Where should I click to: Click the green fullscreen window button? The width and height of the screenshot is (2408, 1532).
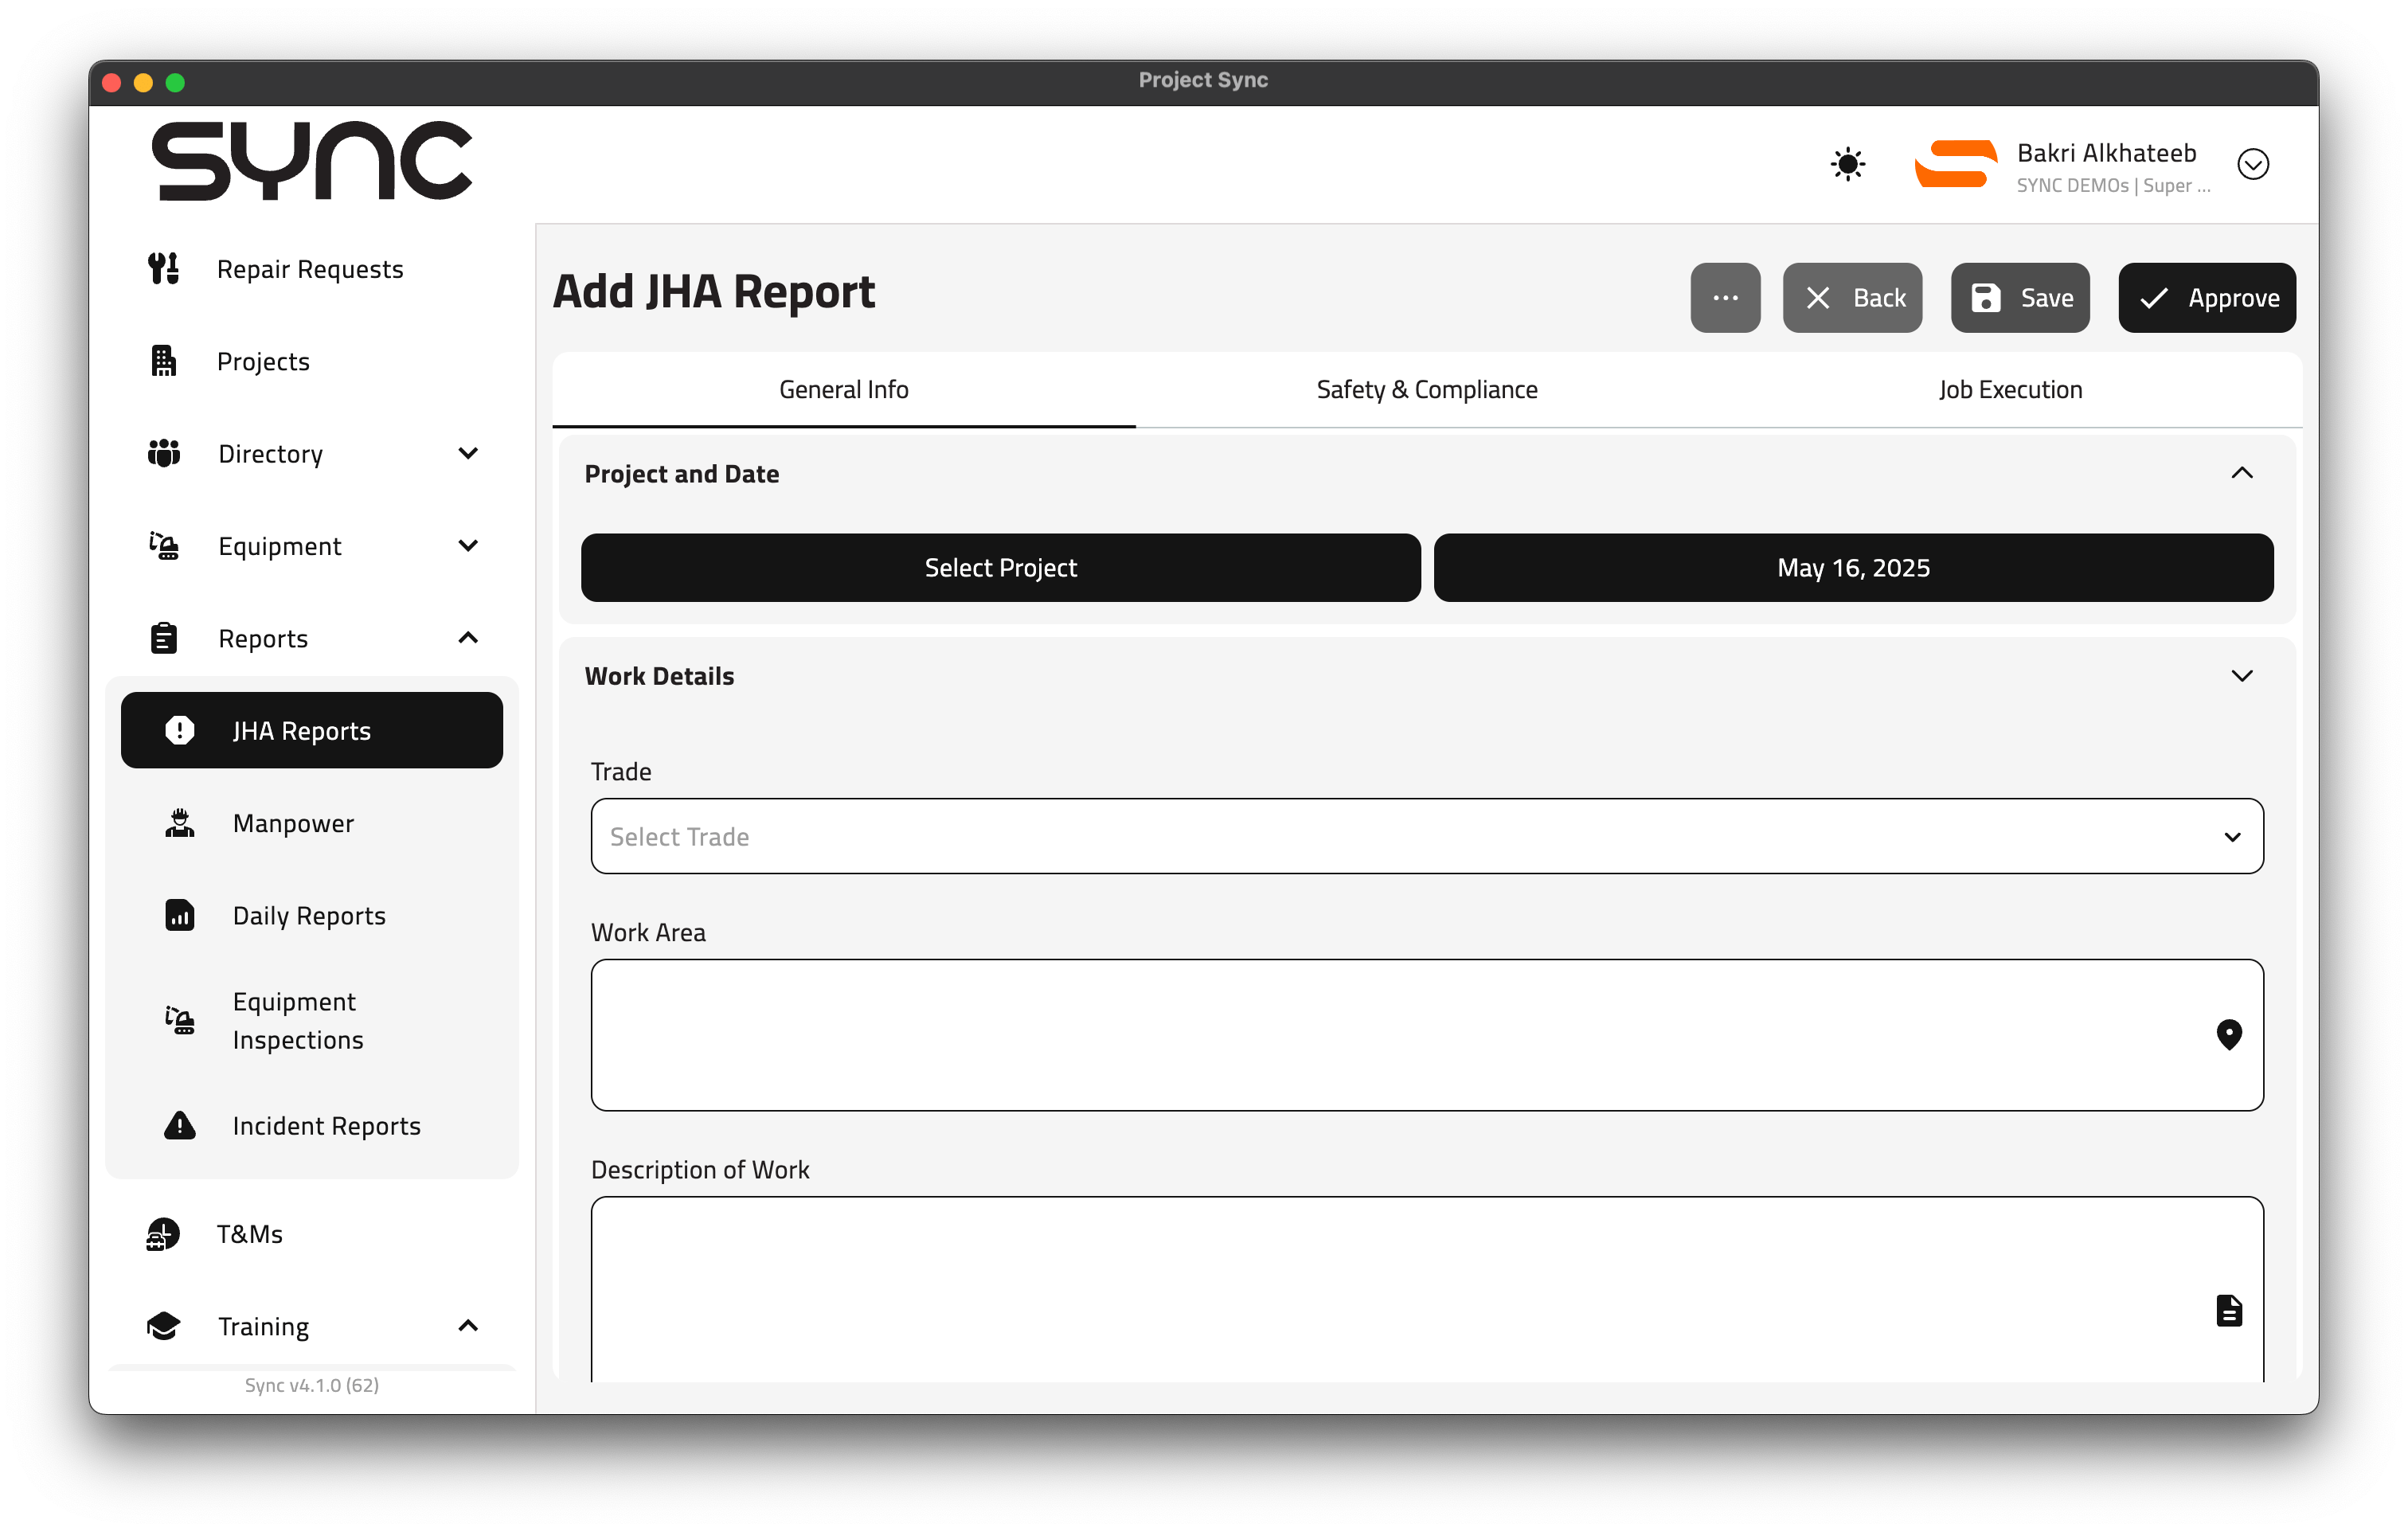pyautogui.click(x=175, y=82)
